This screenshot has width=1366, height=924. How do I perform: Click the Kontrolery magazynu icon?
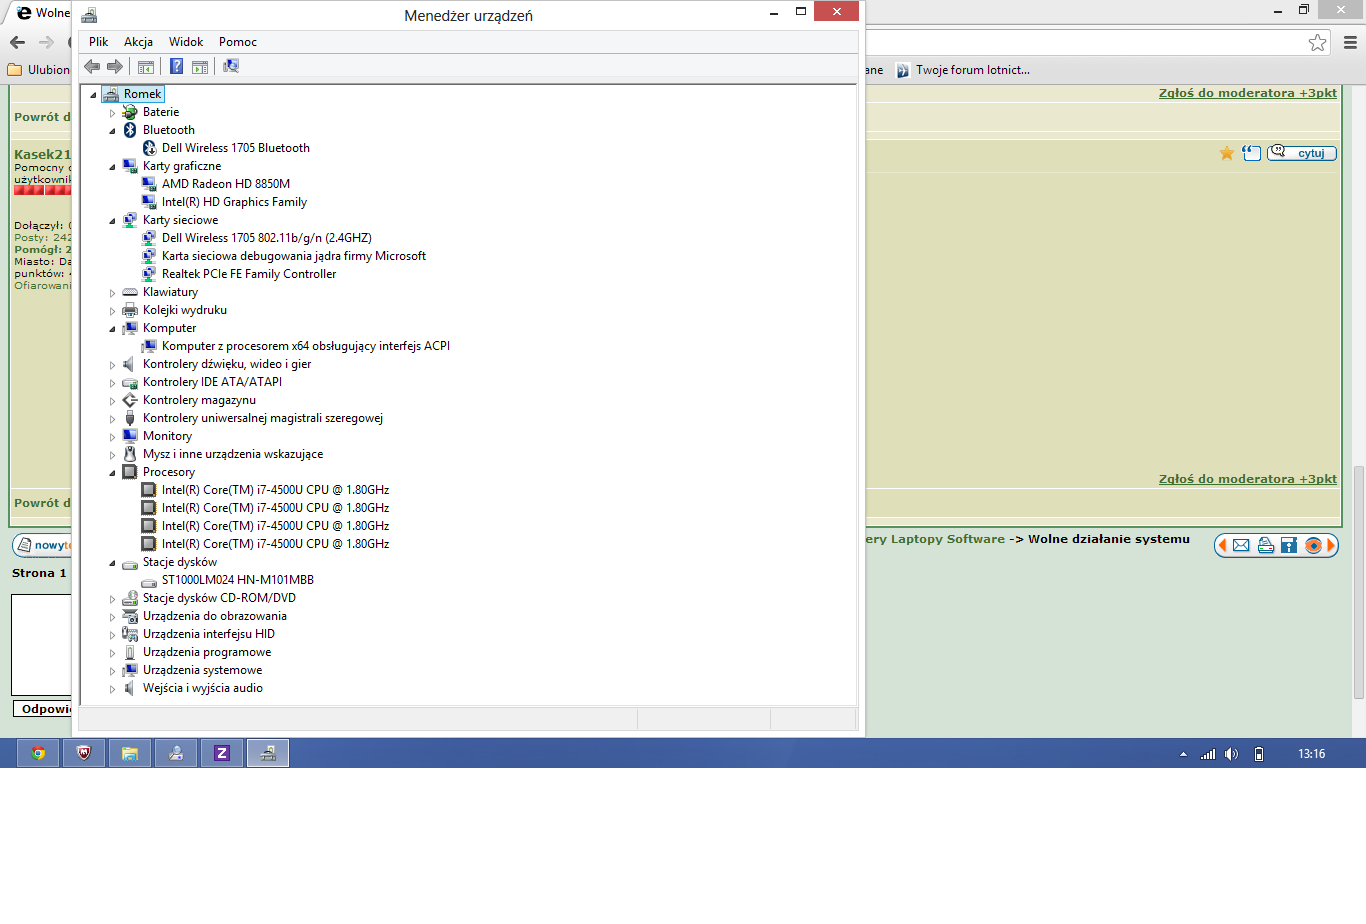(130, 400)
